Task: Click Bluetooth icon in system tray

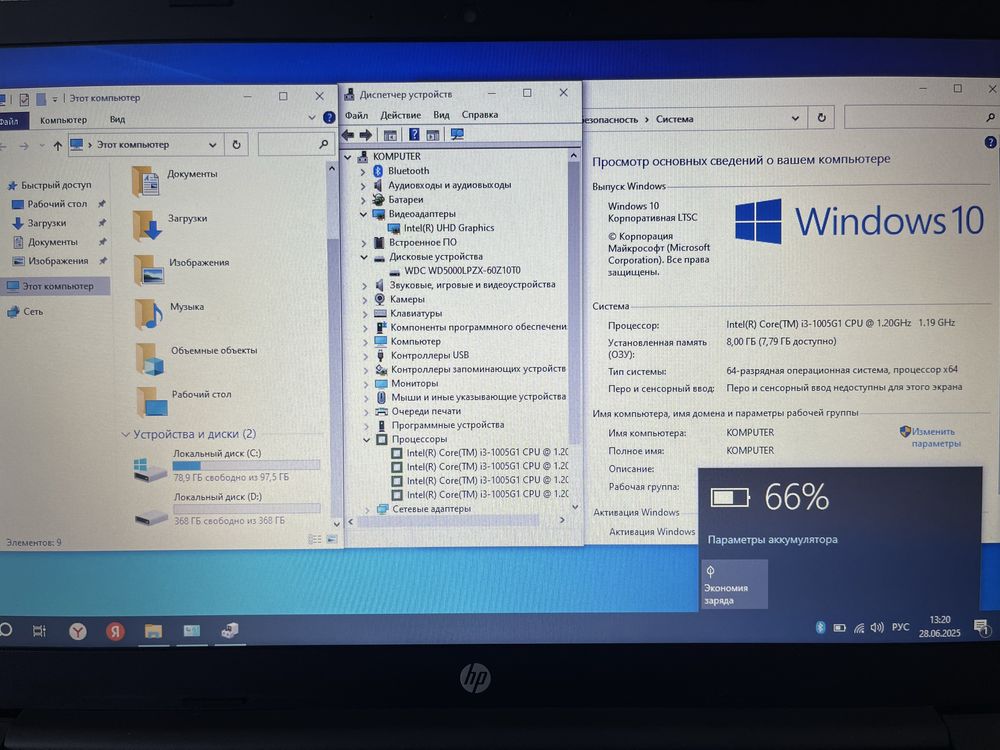Action: (820, 628)
